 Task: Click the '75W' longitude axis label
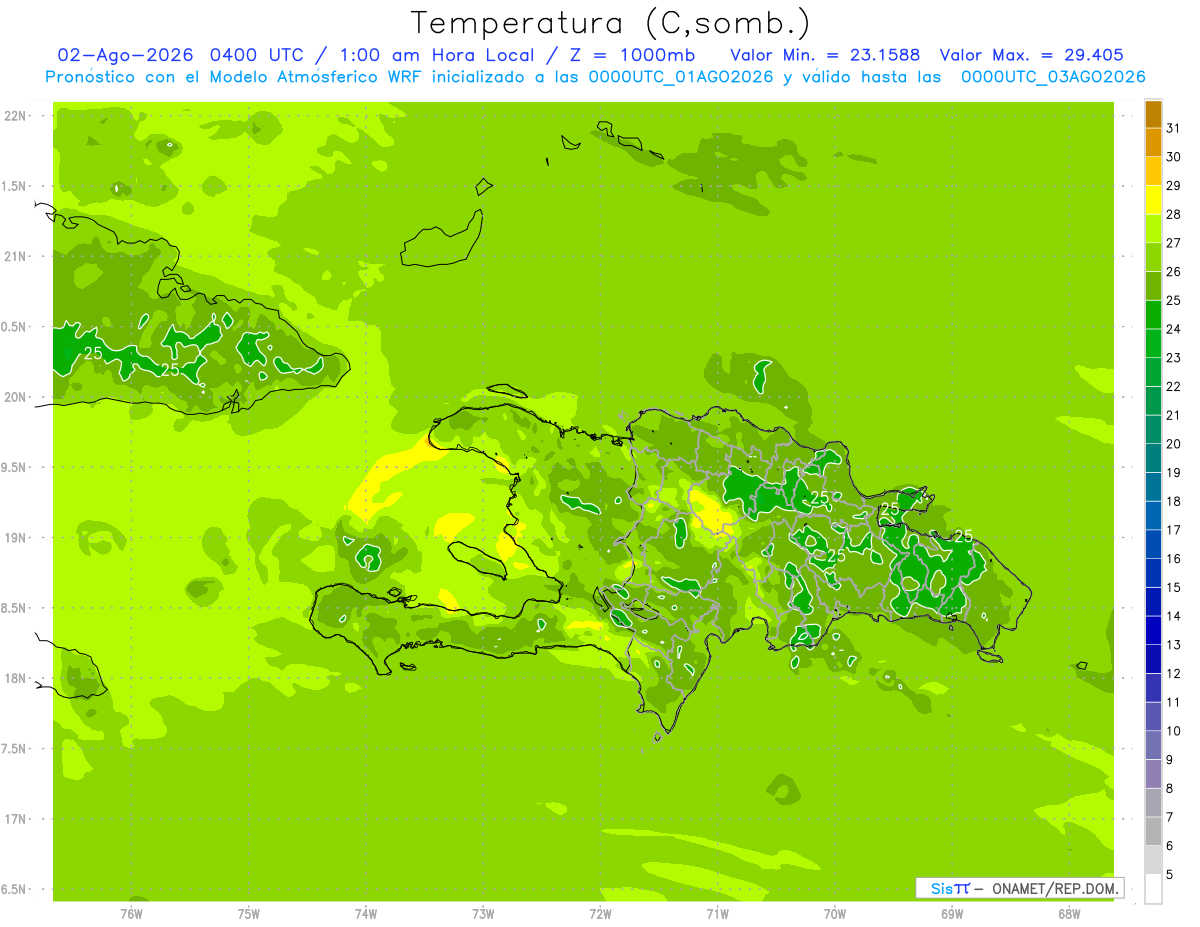tap(248, 914)
